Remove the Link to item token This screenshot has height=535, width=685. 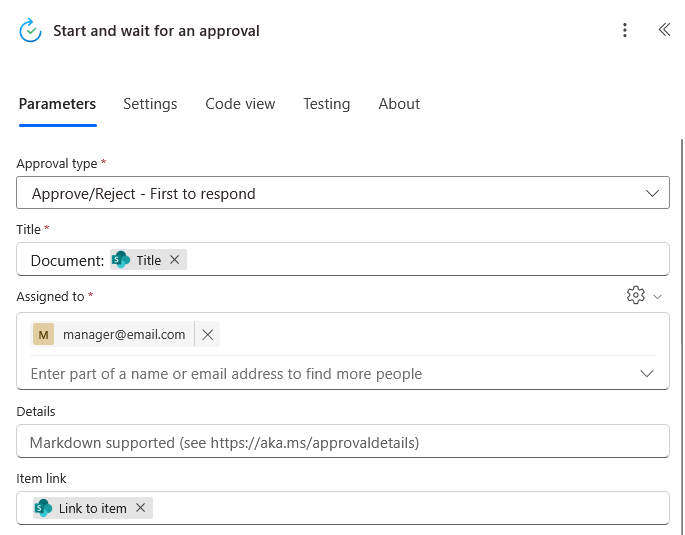(x=140, y=507)
